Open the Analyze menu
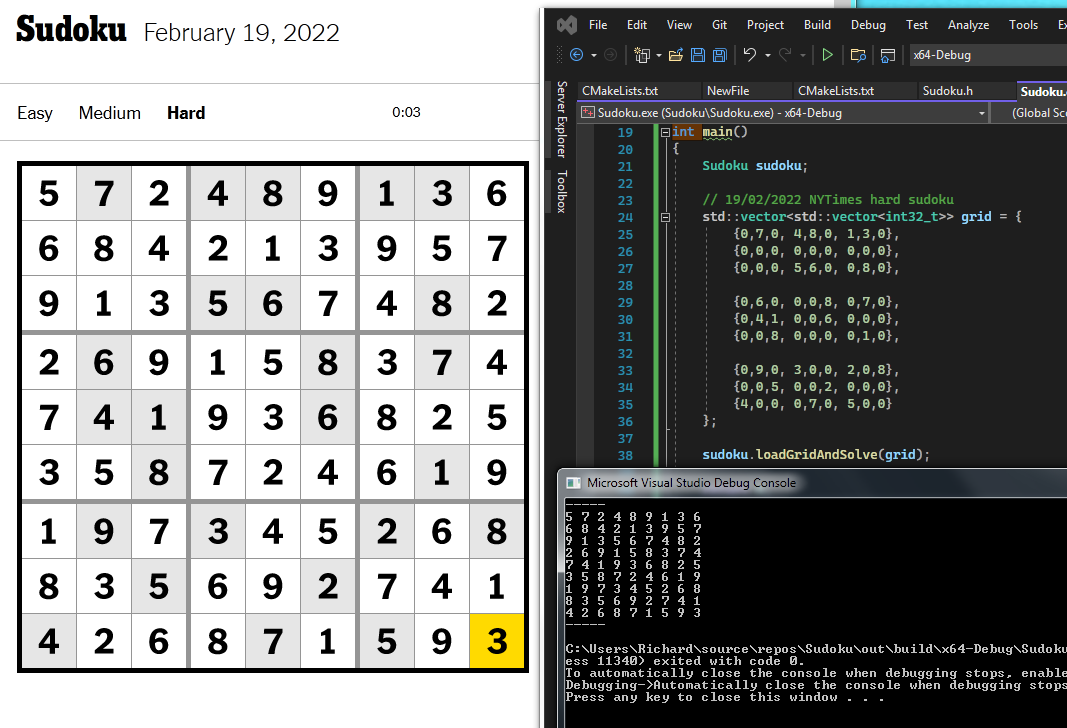Screen dimensions: 1067x728 click(968, 25)
